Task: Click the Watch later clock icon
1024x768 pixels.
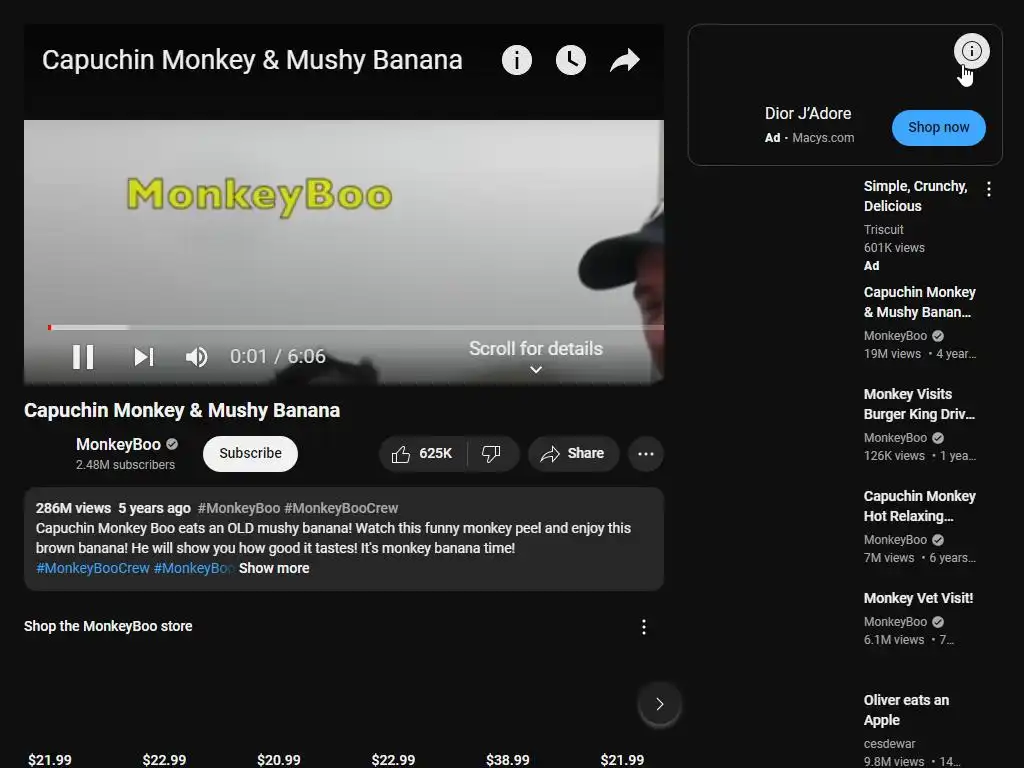Action: point(571,60)
